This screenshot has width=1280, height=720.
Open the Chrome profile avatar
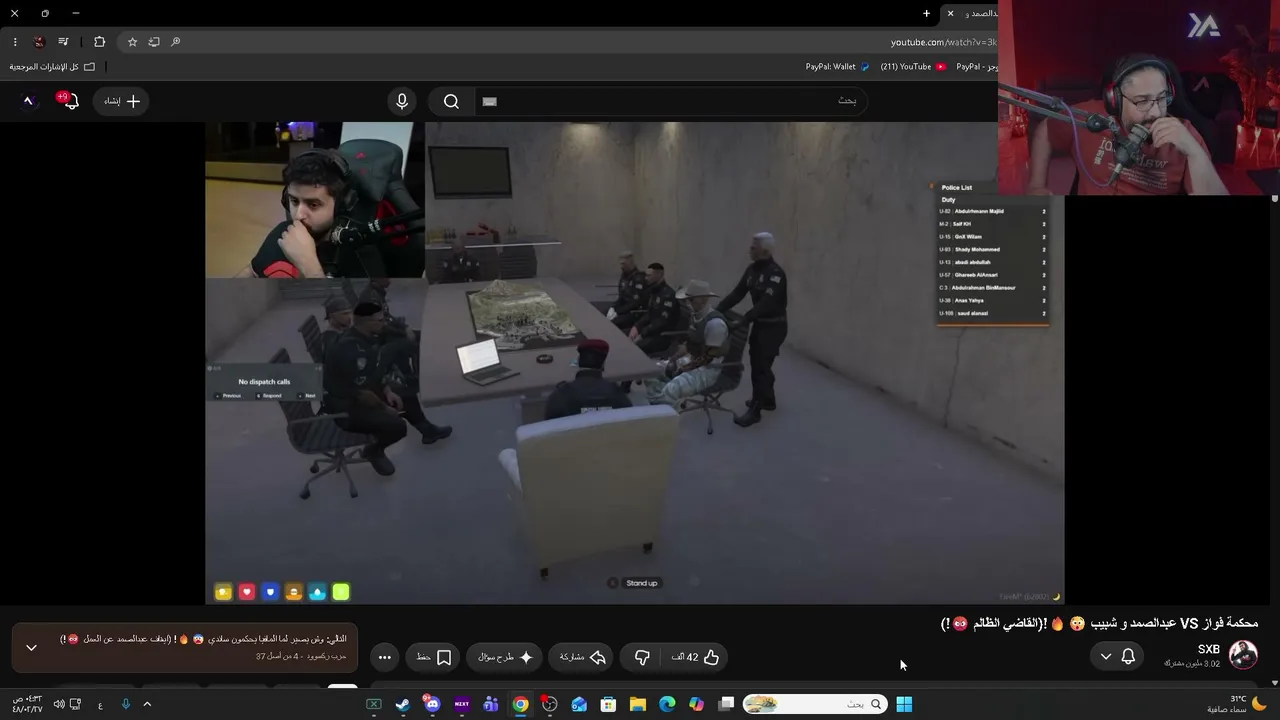39,42
